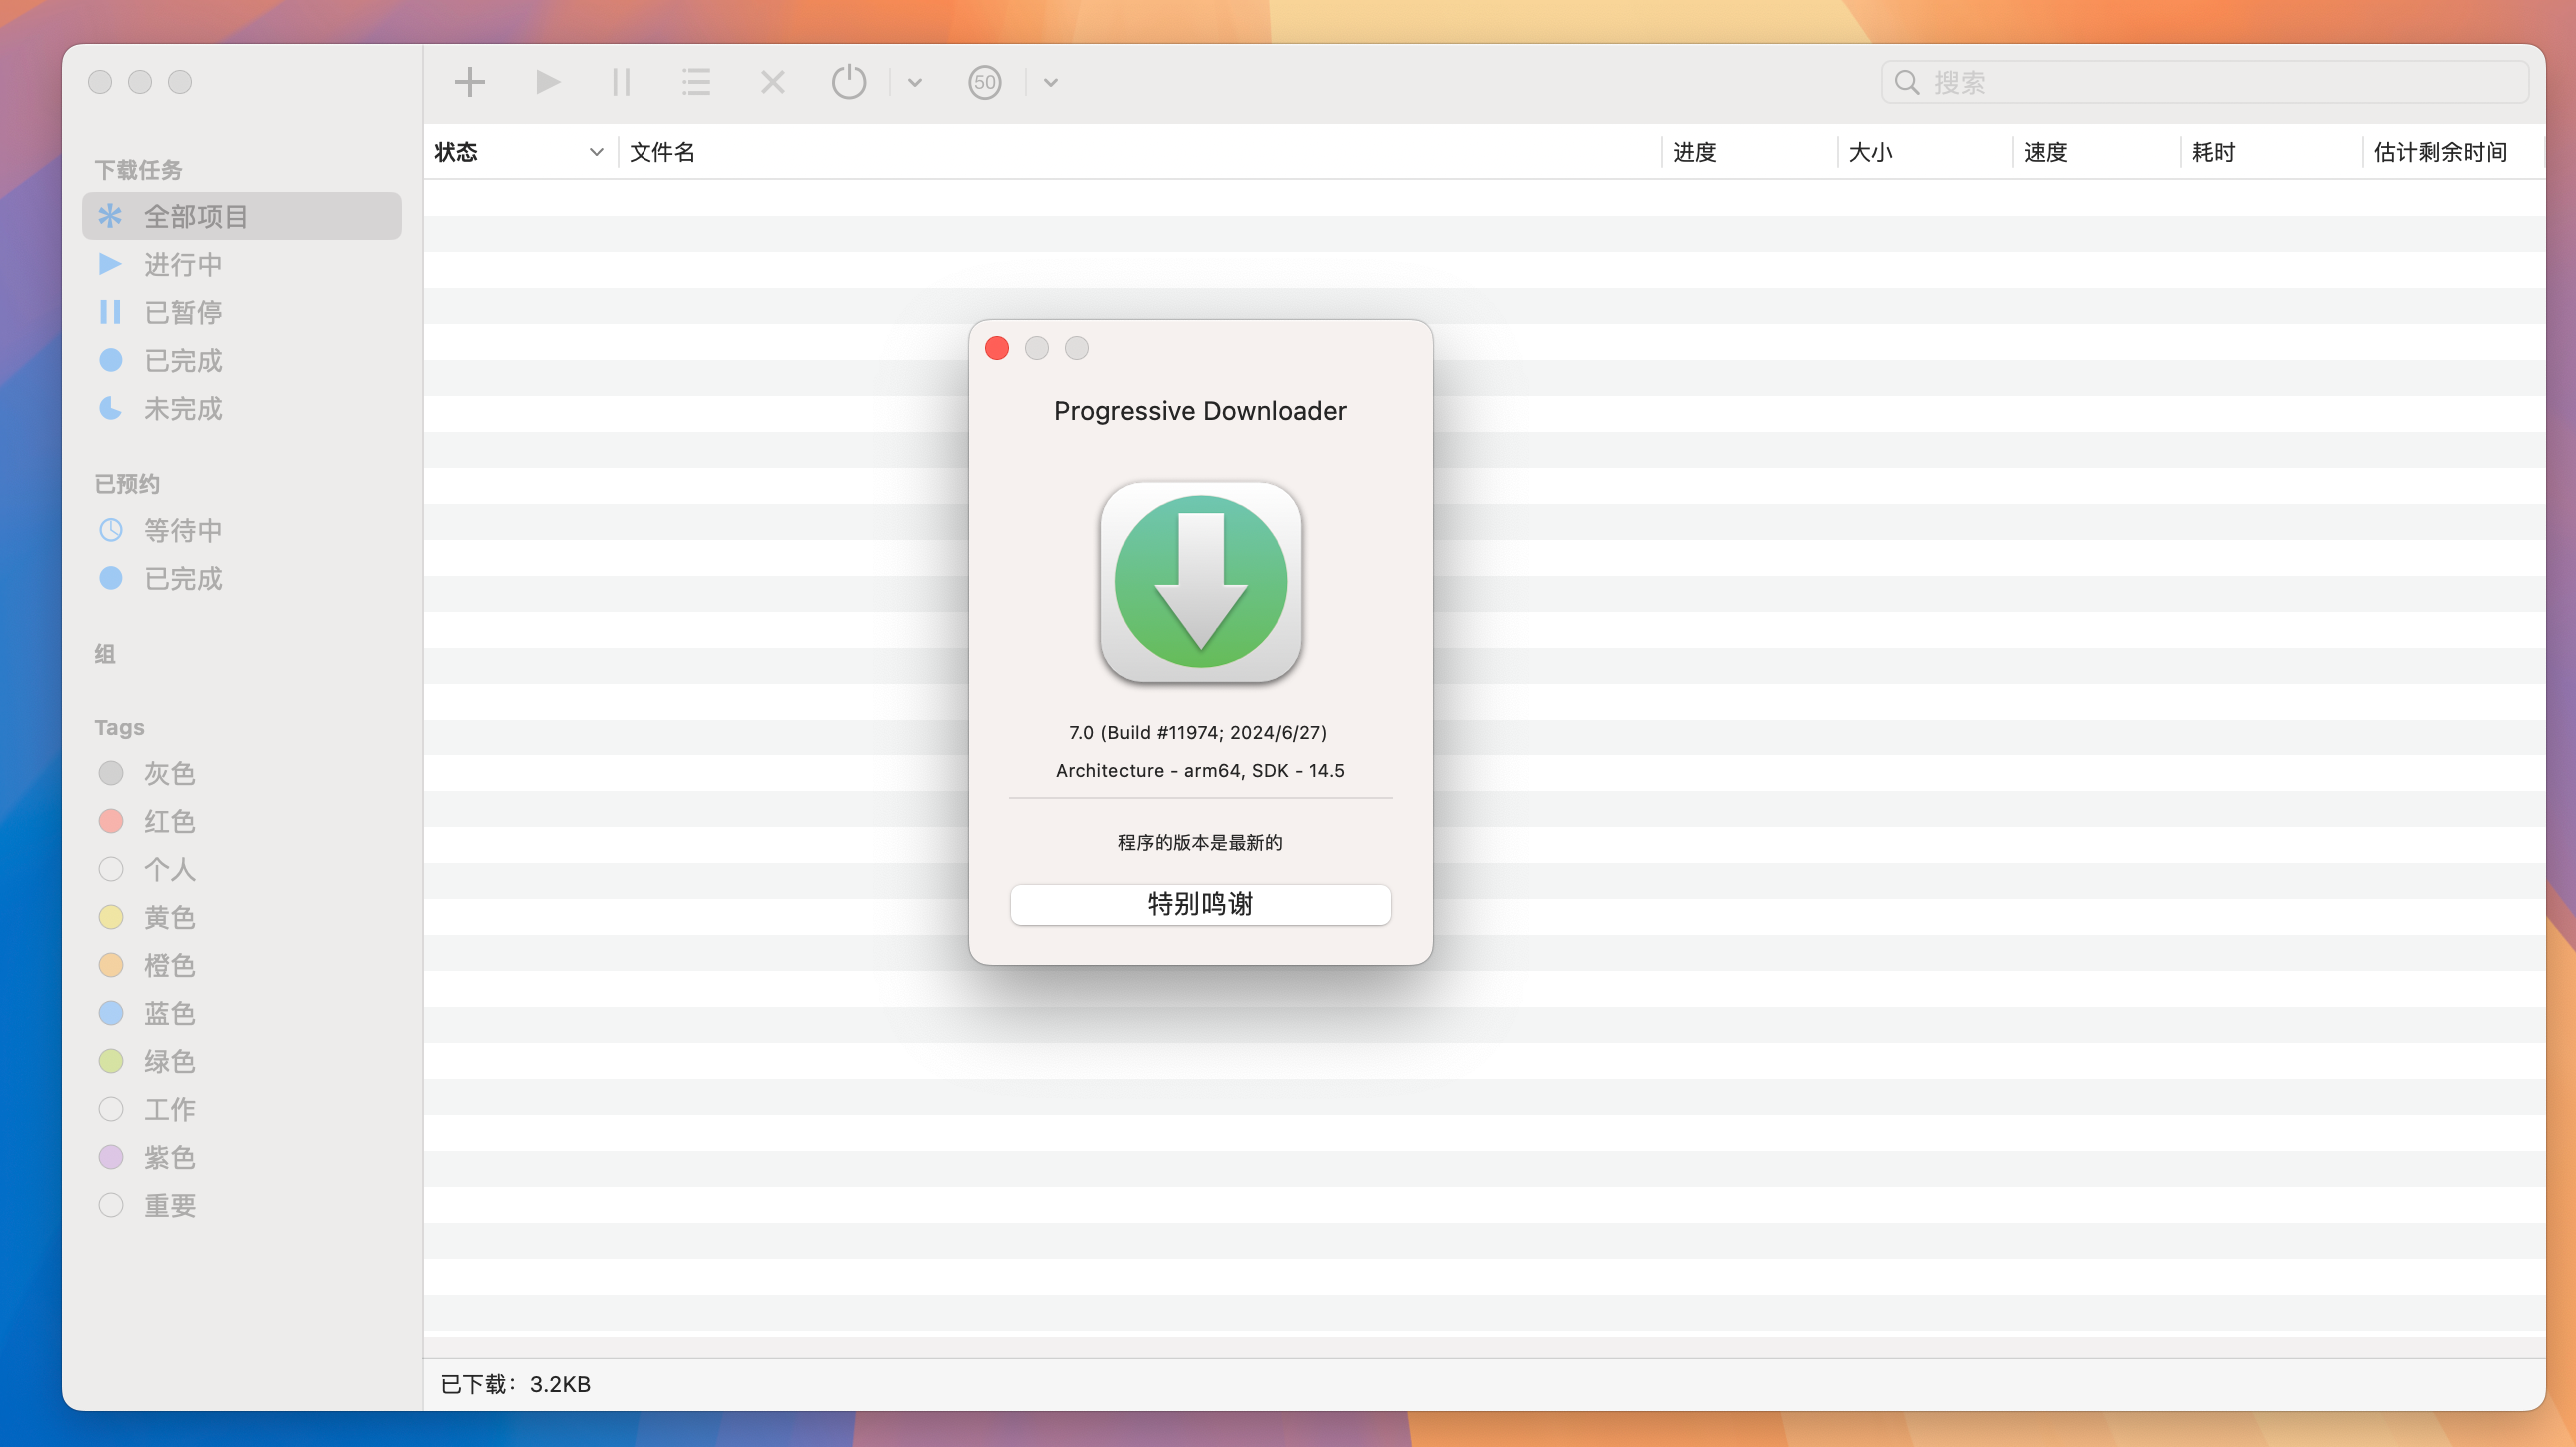Select 全部项目 in the sidebar

pyautogui.click(x=242, y=216)
